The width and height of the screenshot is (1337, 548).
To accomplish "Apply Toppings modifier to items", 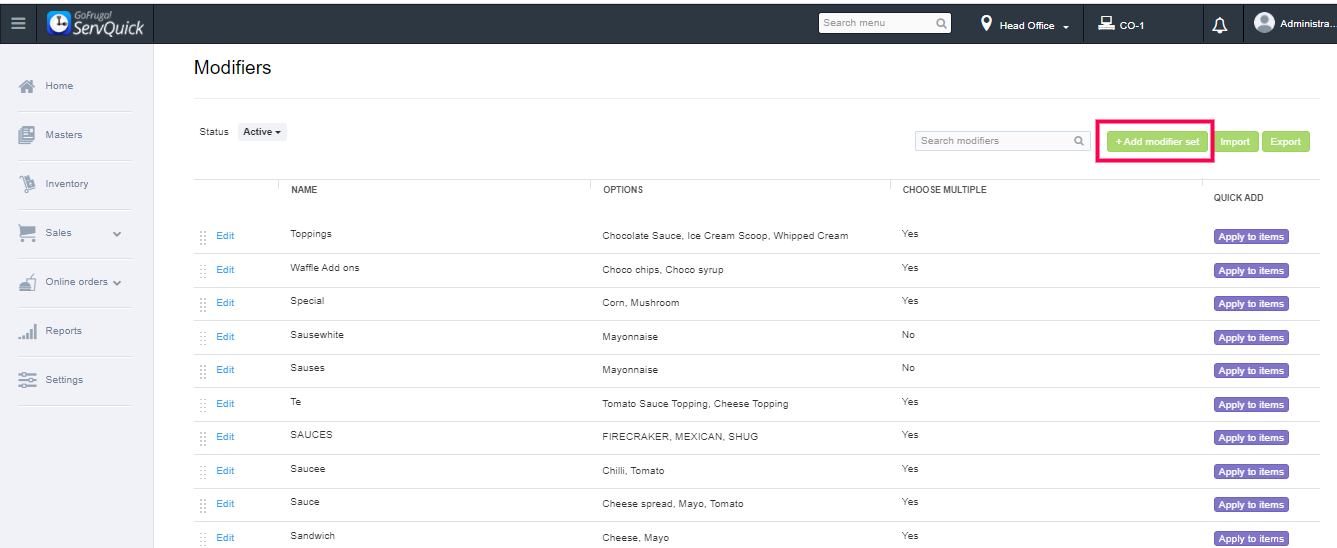I will [1251, 237].
